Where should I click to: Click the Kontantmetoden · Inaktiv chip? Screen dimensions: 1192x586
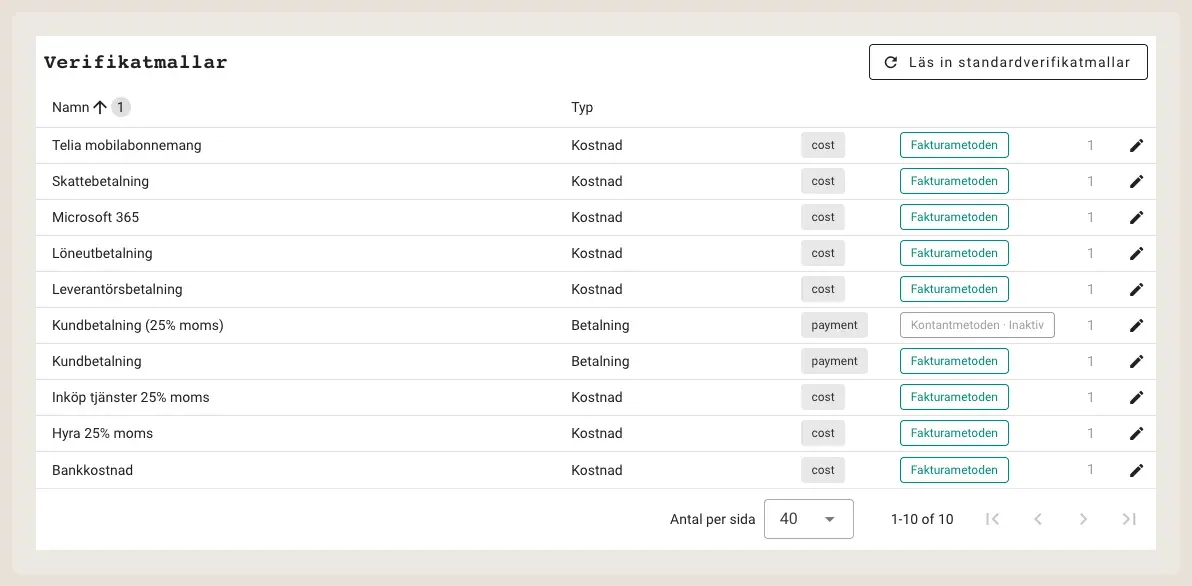pos(978,325)
